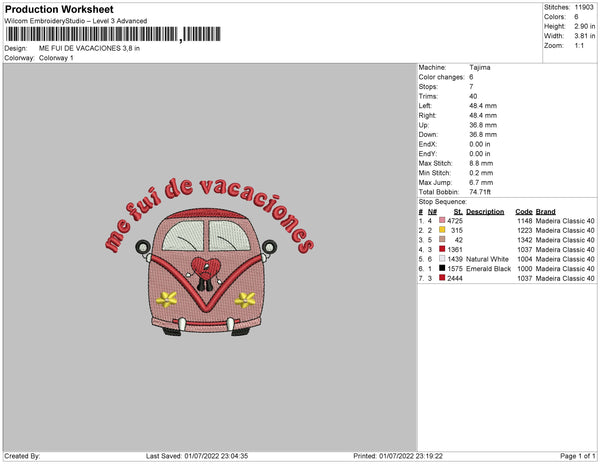Click the Natural White swatch in stop 5
The image size is (600, 464).
click(442, 259)
